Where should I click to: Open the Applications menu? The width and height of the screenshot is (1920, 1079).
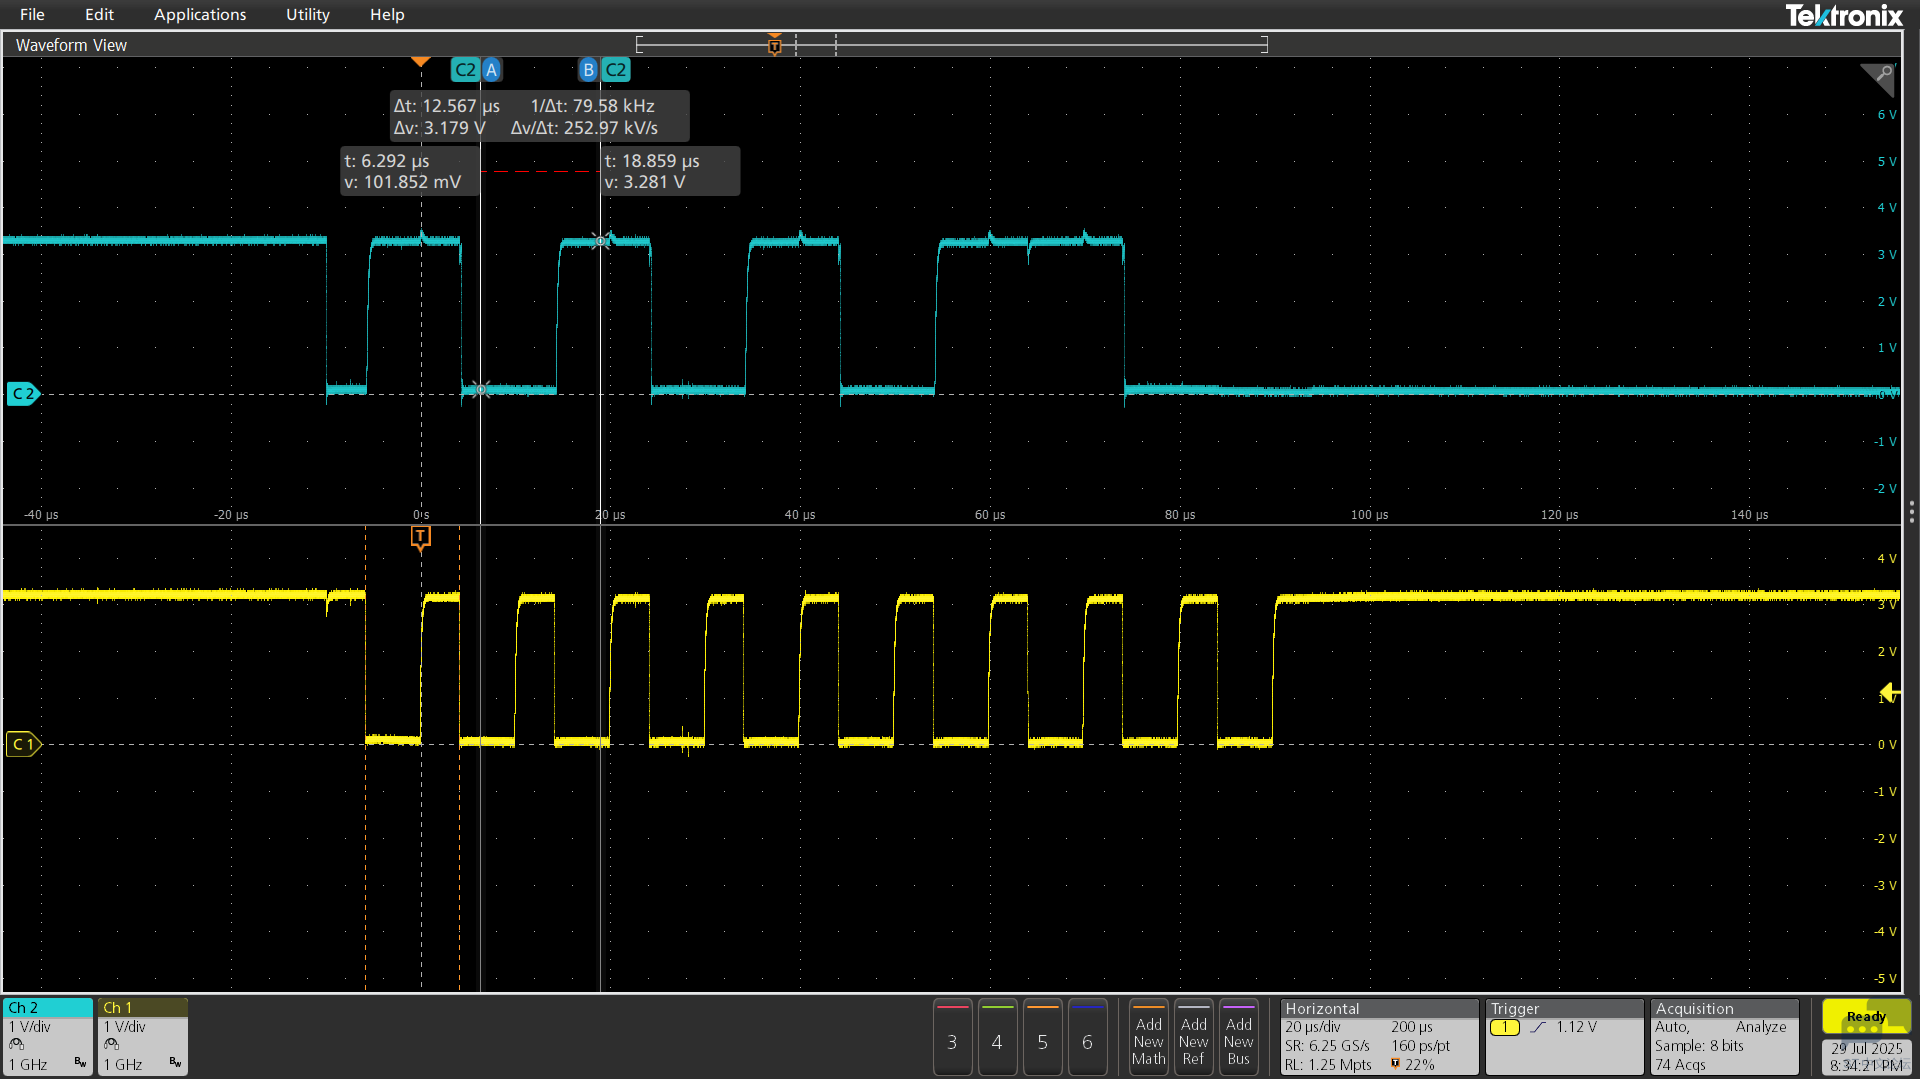coord(200,14)
